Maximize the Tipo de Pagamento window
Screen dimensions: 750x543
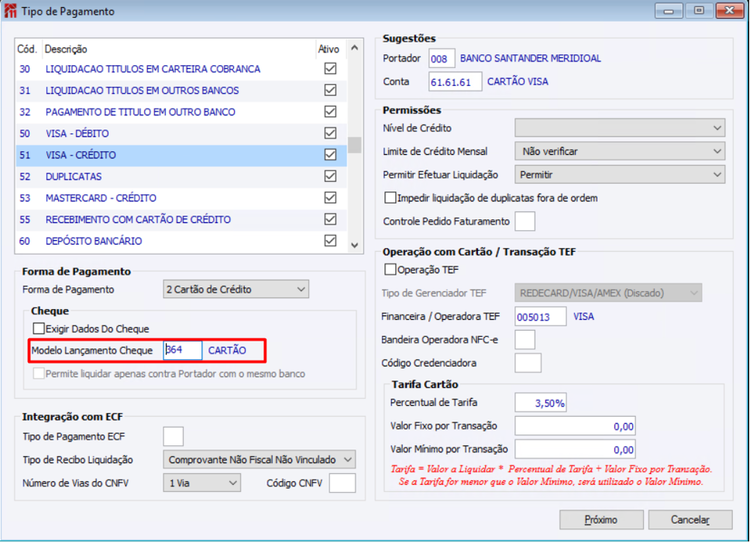699,11
